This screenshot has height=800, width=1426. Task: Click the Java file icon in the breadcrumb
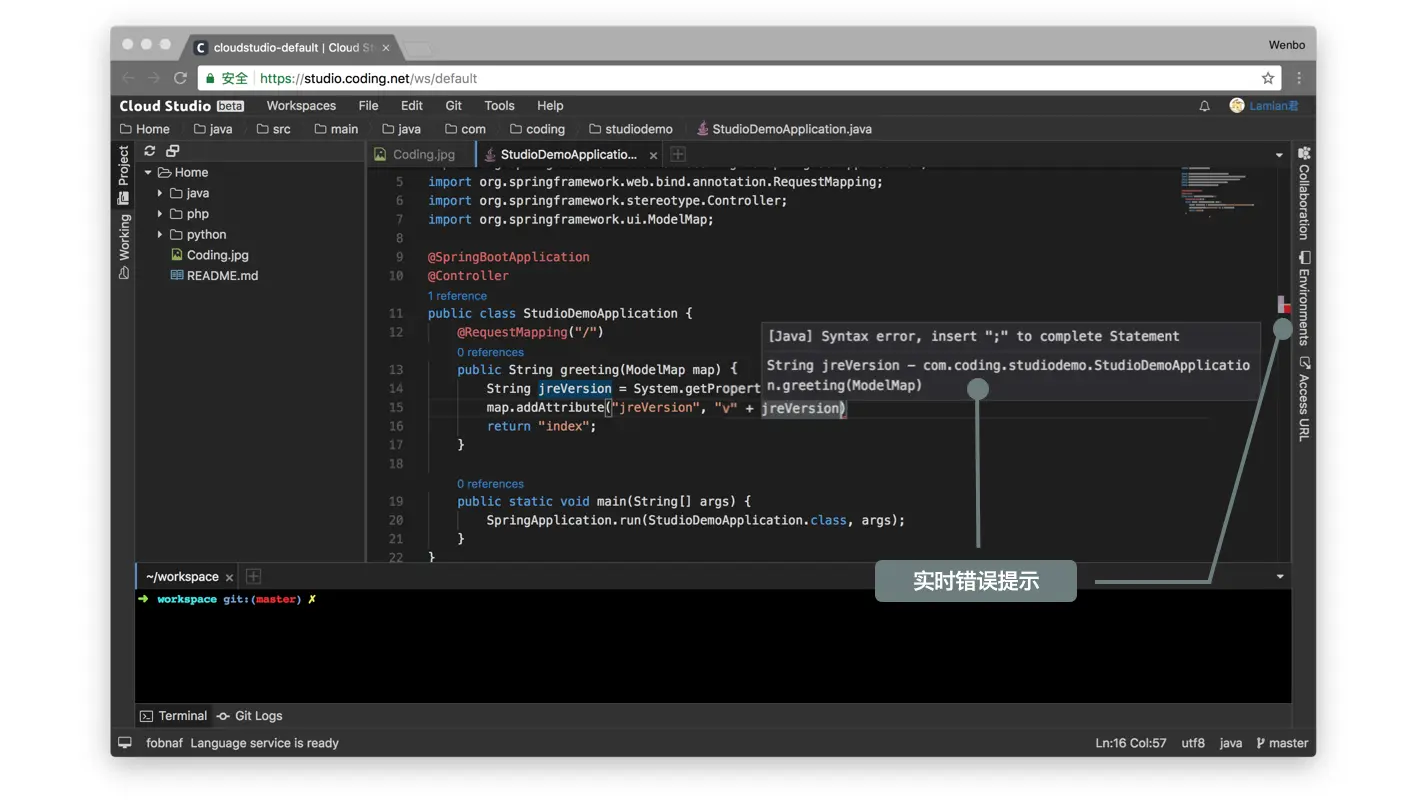tap(702, 129)
